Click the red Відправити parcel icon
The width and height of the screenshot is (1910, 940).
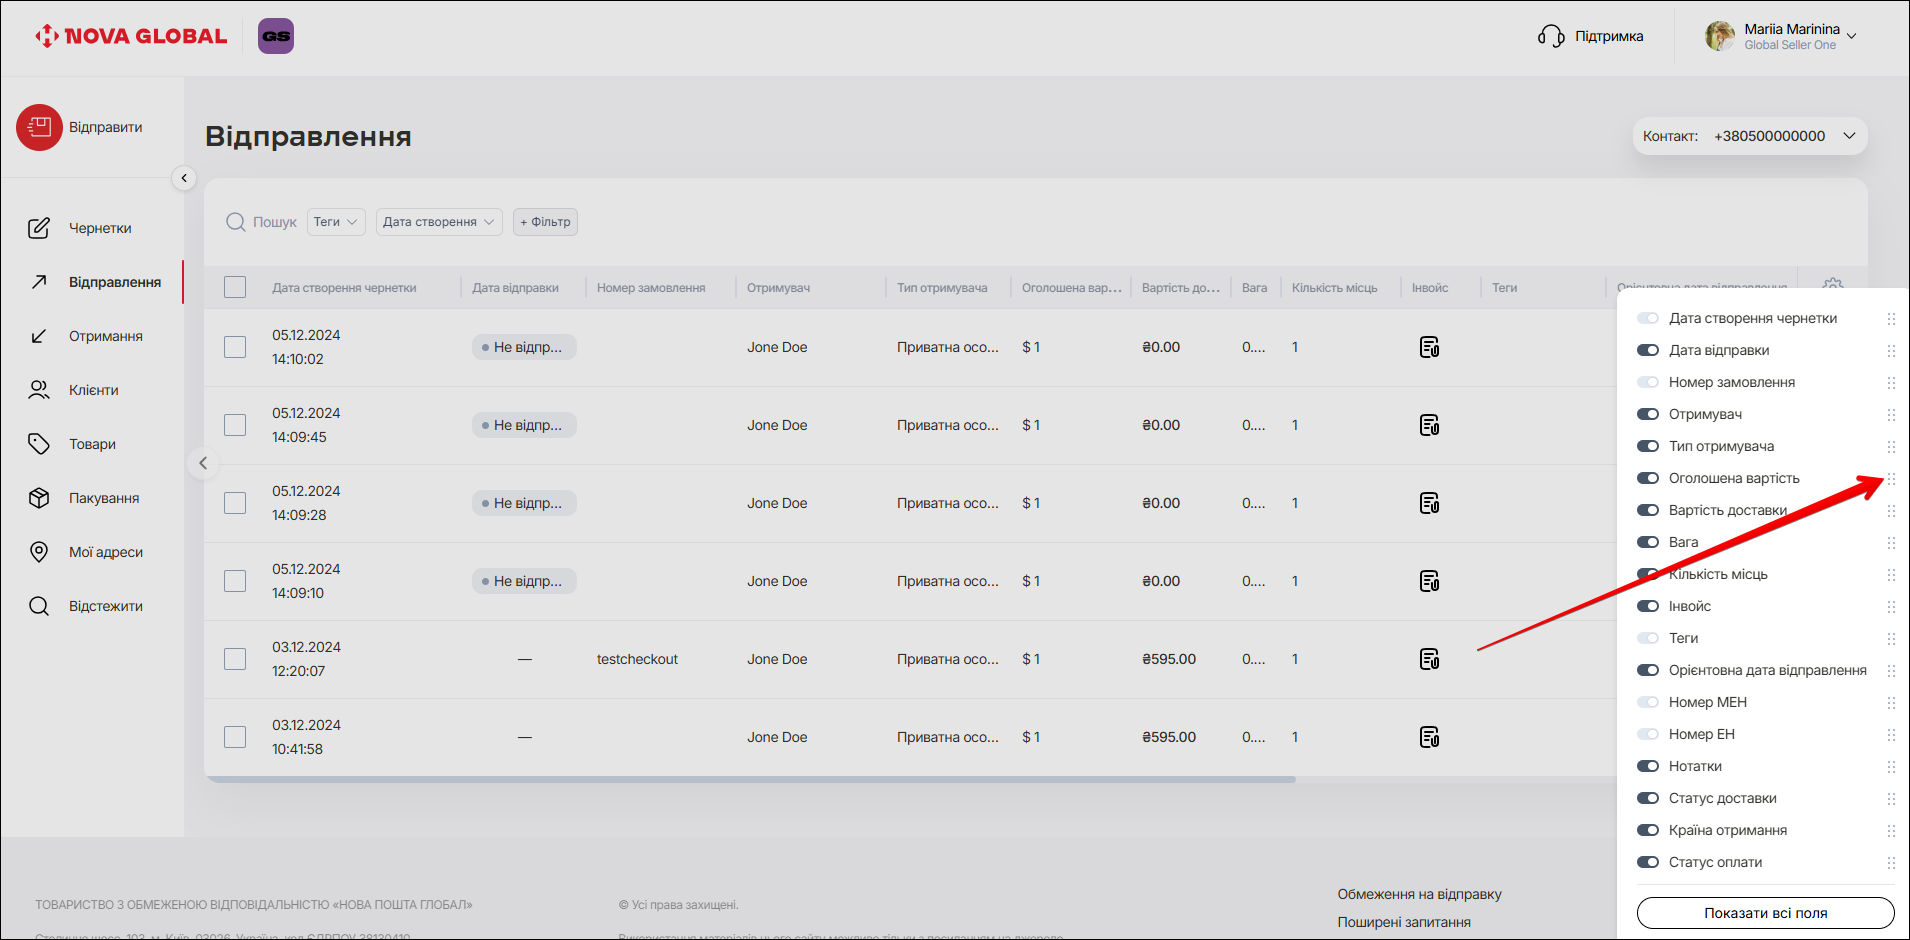coord(39,128)
